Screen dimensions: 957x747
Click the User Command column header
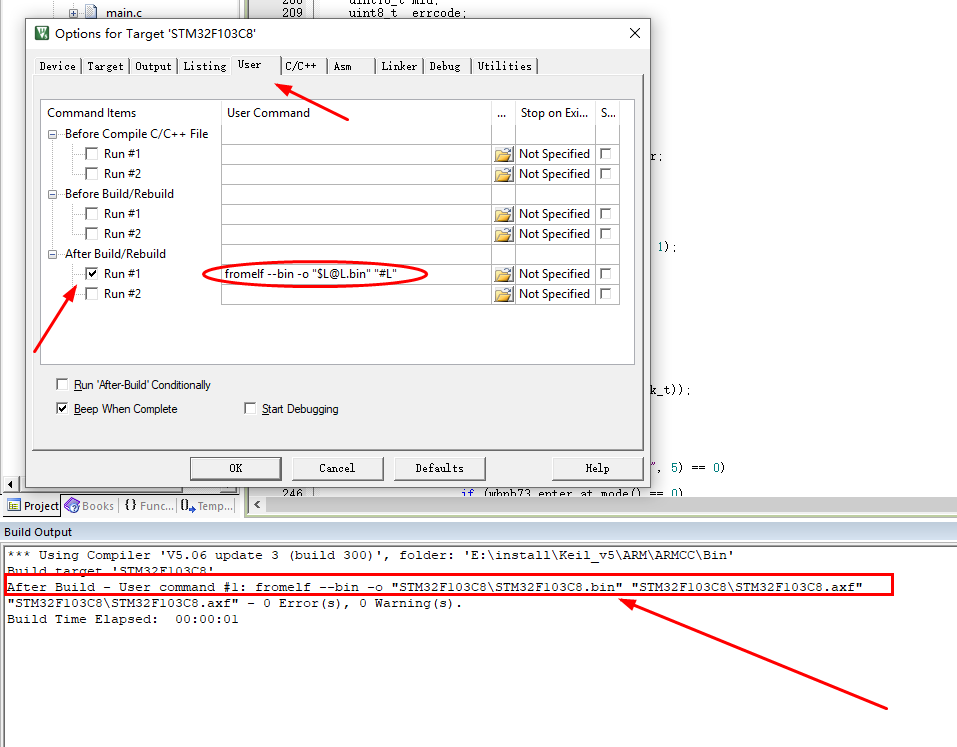(356, 113)
